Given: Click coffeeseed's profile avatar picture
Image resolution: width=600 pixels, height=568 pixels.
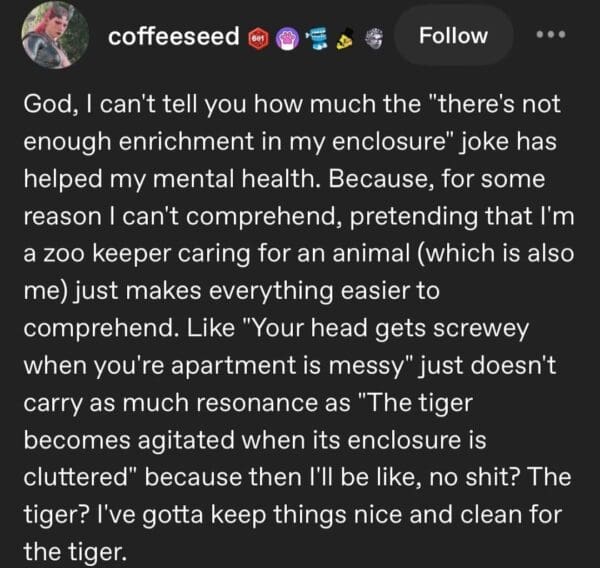Looking at the screenshot, I should (50, 37).
